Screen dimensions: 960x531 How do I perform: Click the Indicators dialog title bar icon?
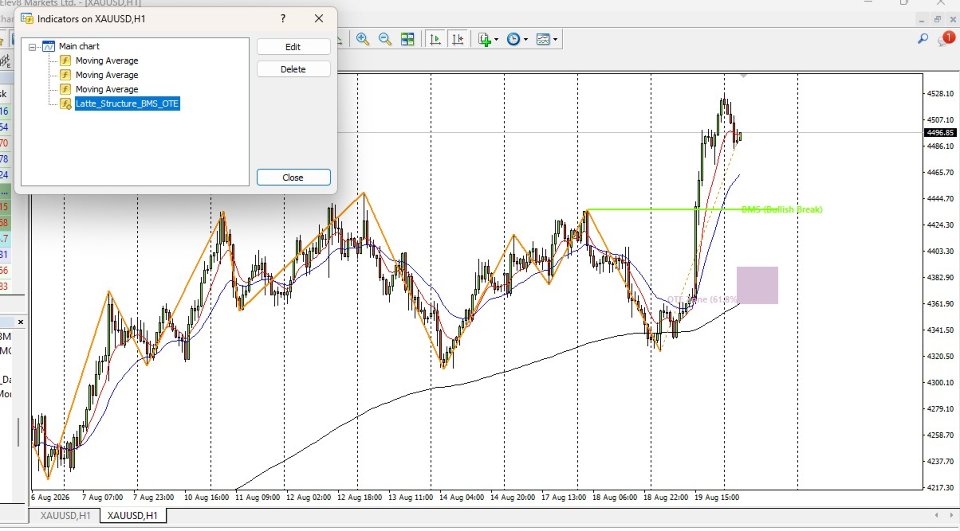[27, 18]
